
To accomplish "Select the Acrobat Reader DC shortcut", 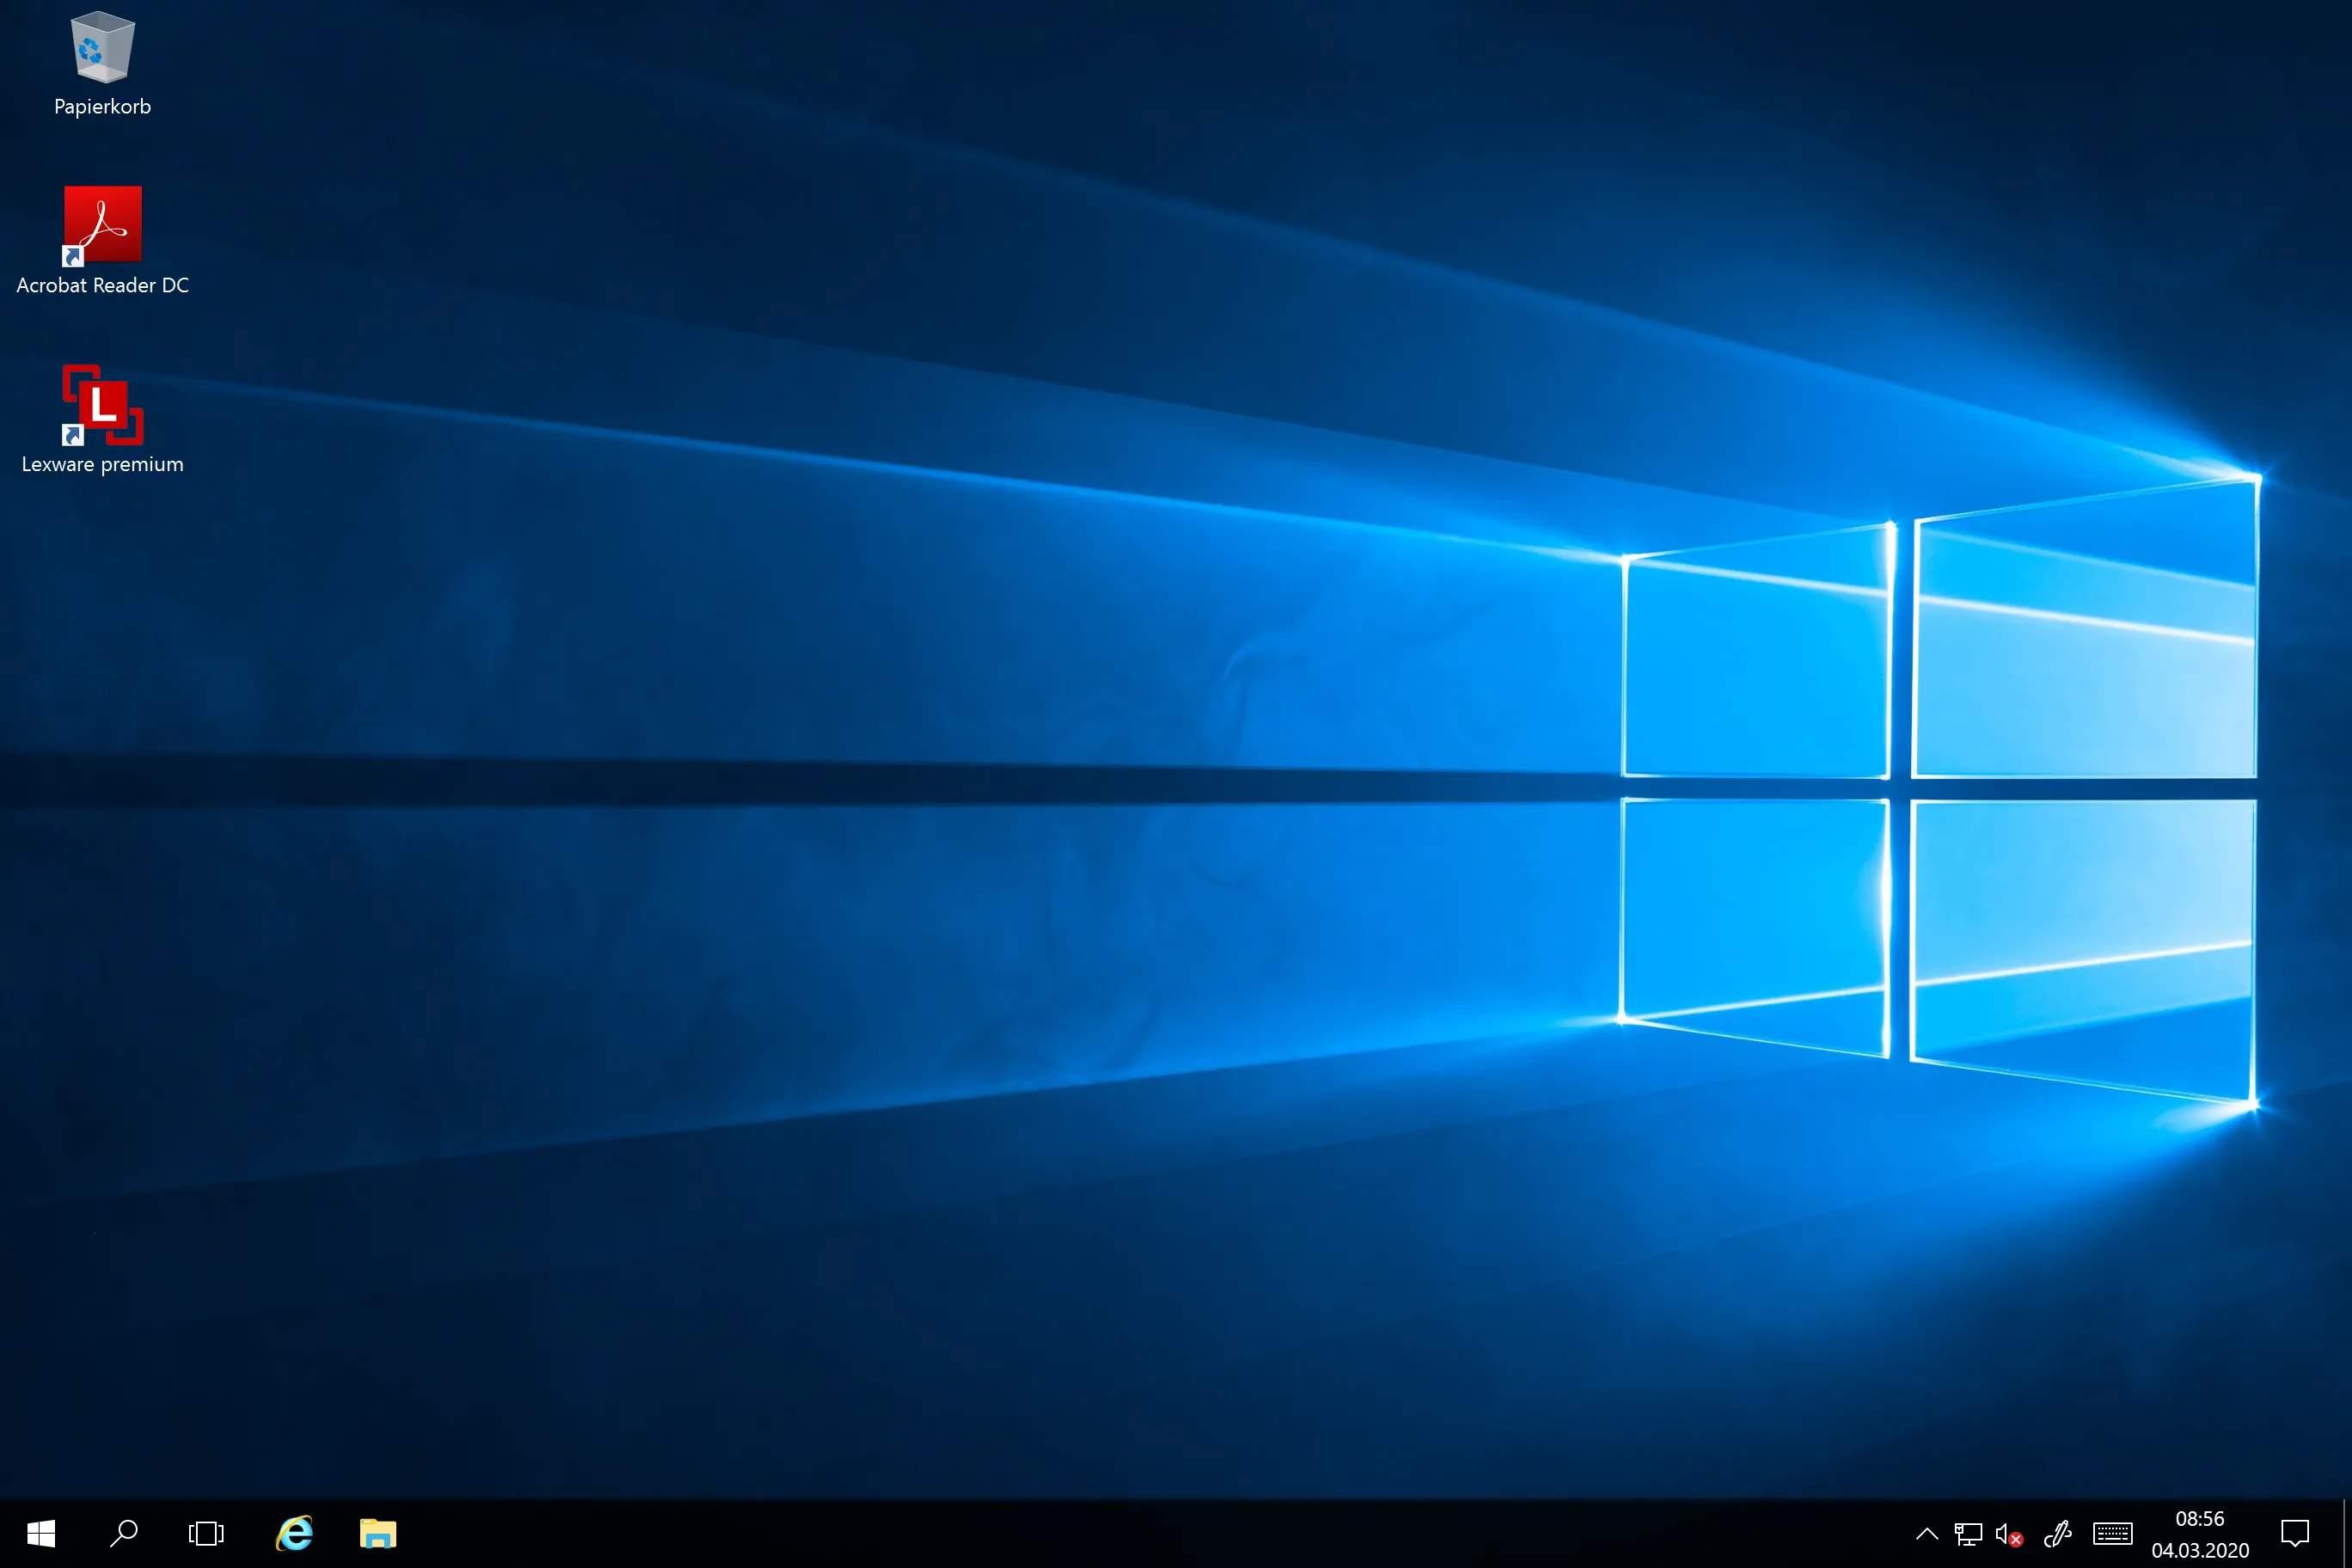I will [102, 226].
